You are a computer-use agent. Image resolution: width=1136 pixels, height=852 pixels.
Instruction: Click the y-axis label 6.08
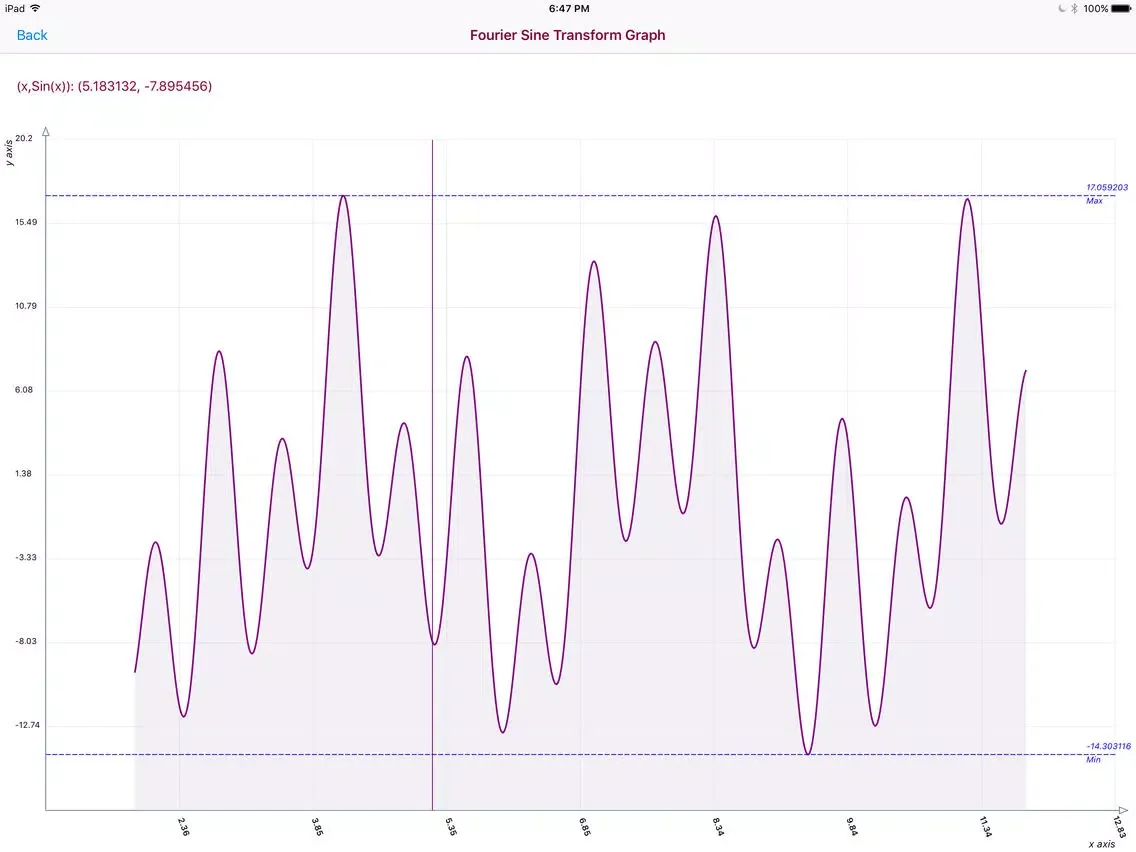pyautogui.click(x=24, y=390)
